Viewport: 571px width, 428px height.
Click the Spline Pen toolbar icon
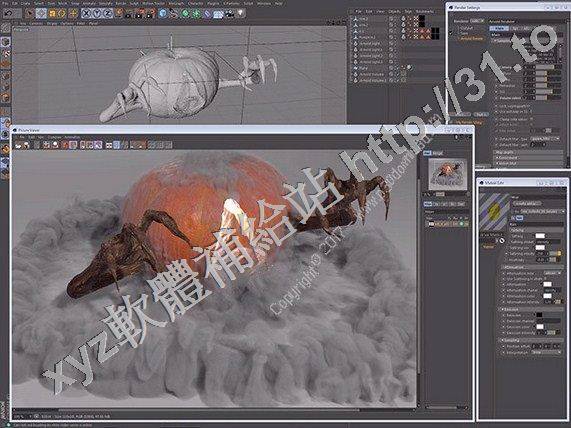click(174, 14)
